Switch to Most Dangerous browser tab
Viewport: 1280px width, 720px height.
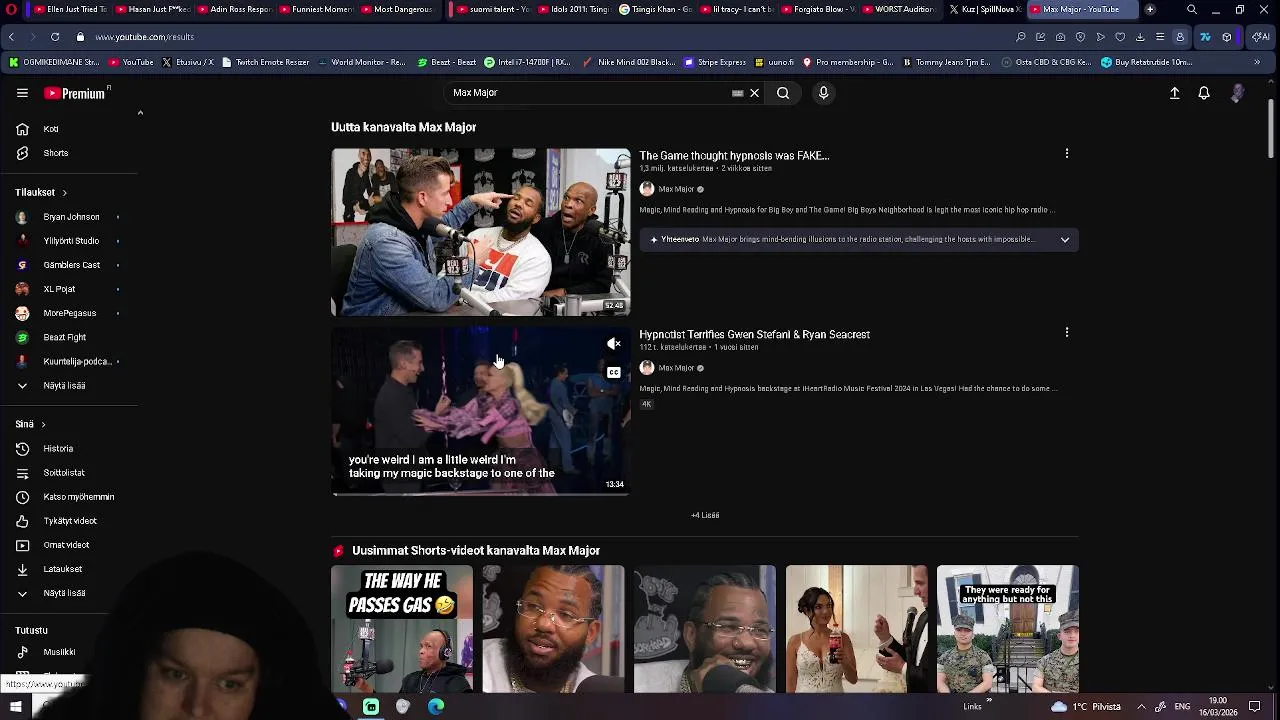click(398, 9)
